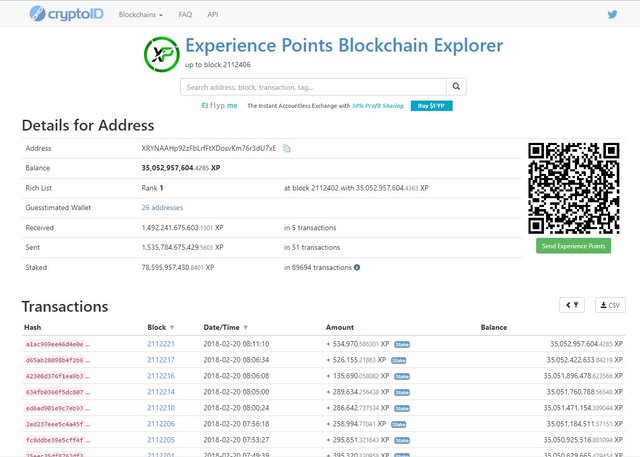Viewport: 640px width, 457px height.
Task: Open the Twitter bird icon
Action: click(x=612, y=15)
